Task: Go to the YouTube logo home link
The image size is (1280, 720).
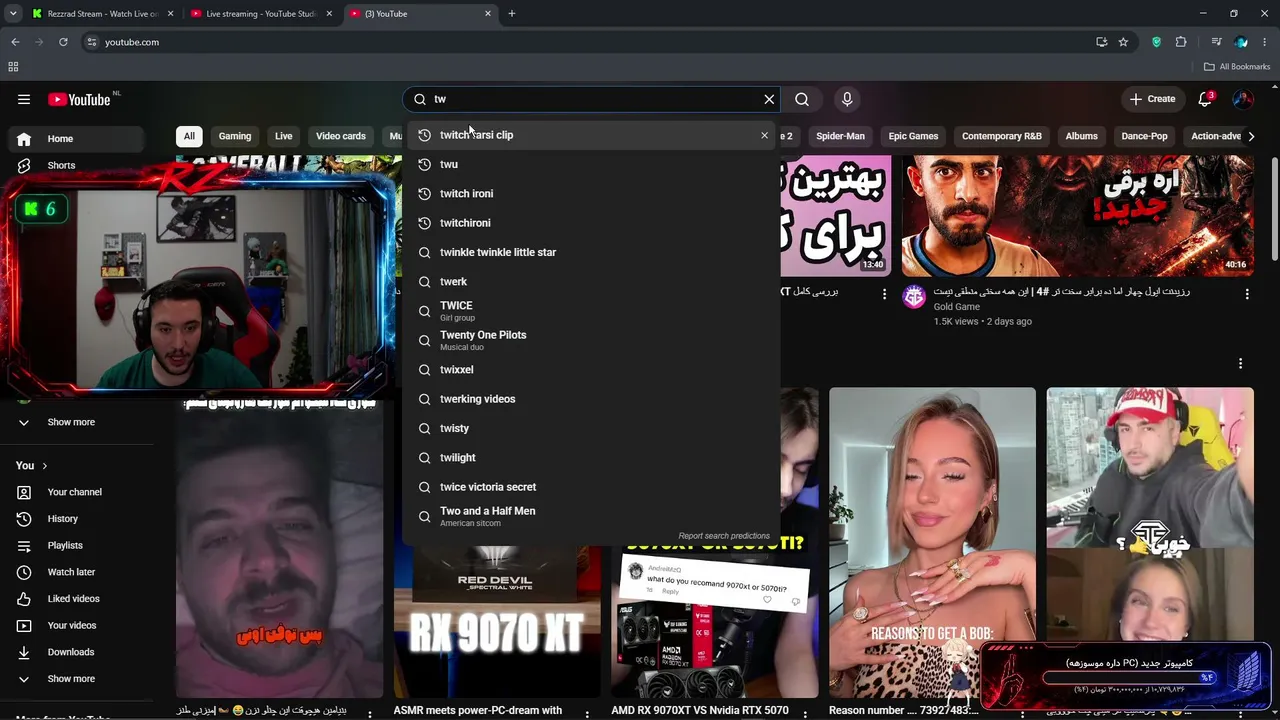Action: (x=79, y=99)
